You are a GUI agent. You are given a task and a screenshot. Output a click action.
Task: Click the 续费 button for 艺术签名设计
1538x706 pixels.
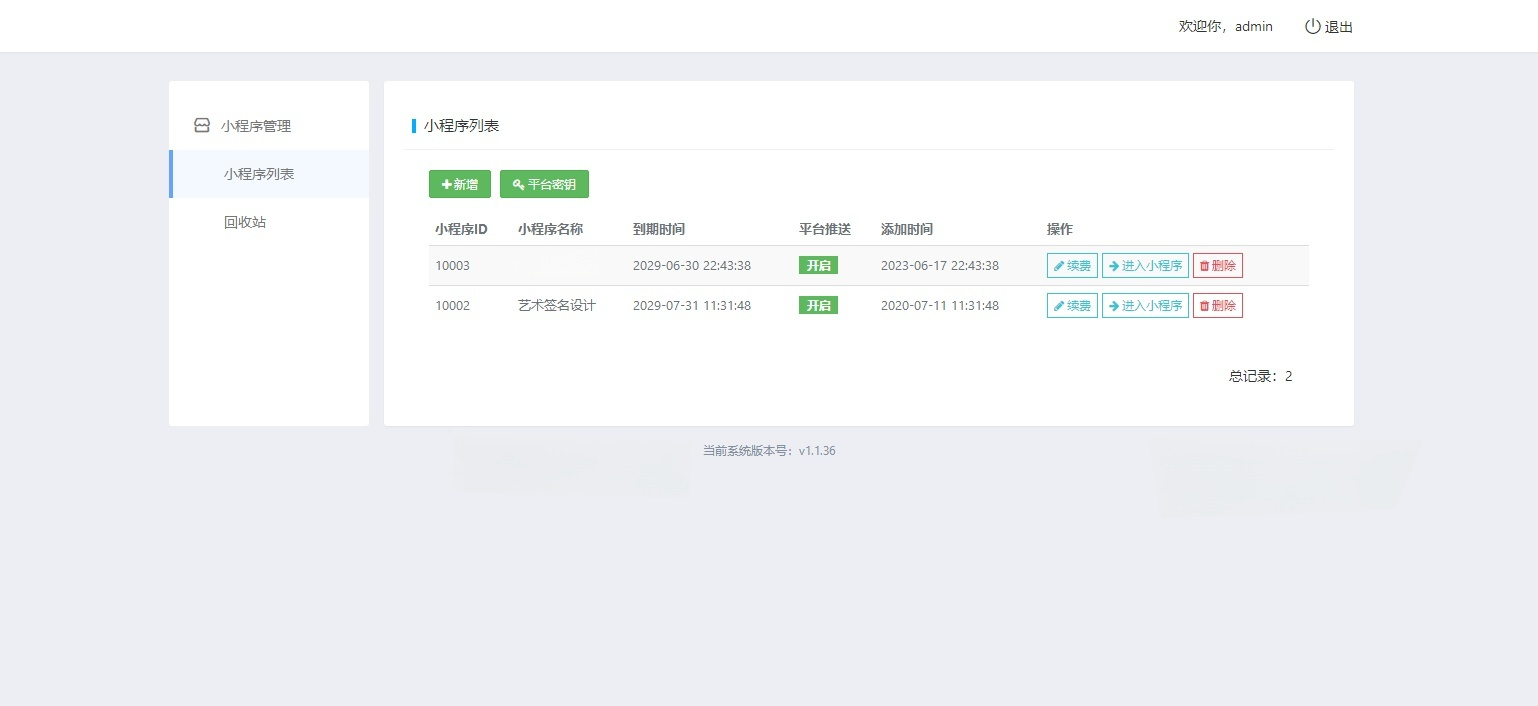pyautogui.click(x=1071, y=305)
